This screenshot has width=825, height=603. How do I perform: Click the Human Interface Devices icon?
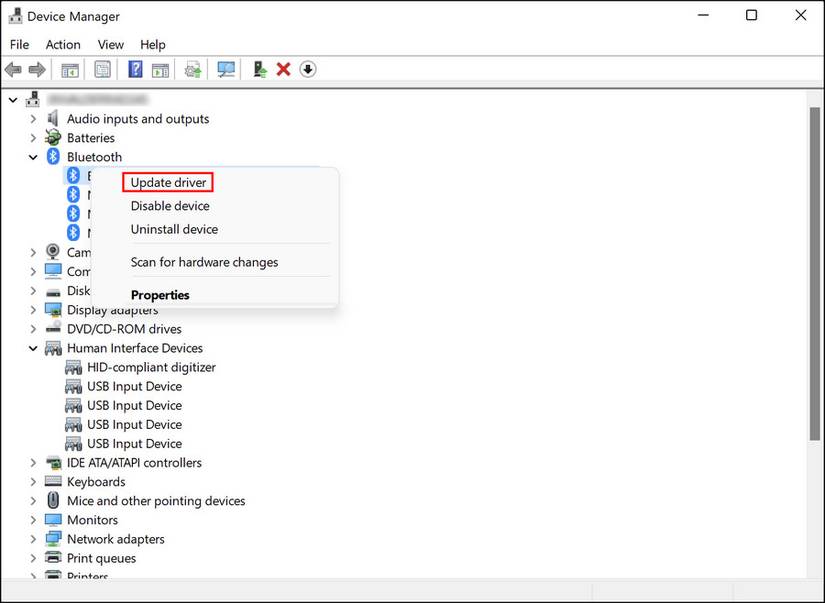[x=53, y=348]
